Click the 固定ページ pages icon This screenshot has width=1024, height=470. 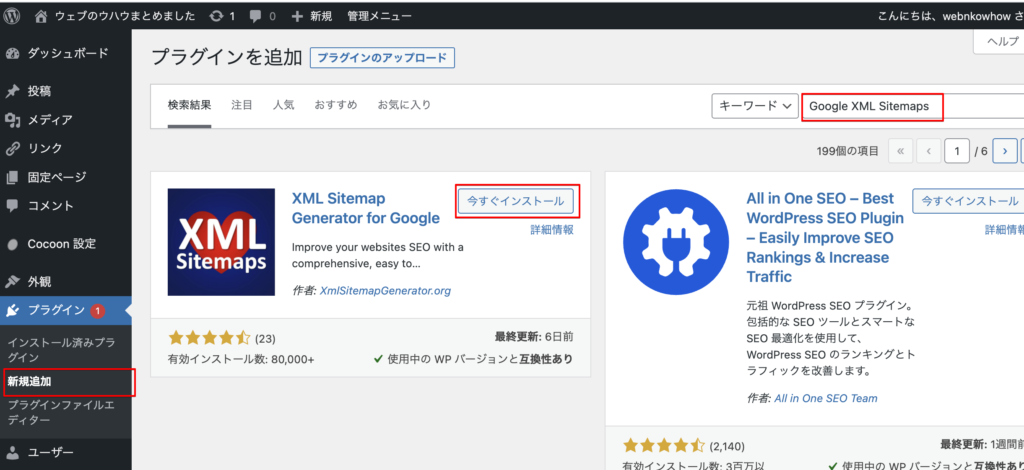coord(12,177)
